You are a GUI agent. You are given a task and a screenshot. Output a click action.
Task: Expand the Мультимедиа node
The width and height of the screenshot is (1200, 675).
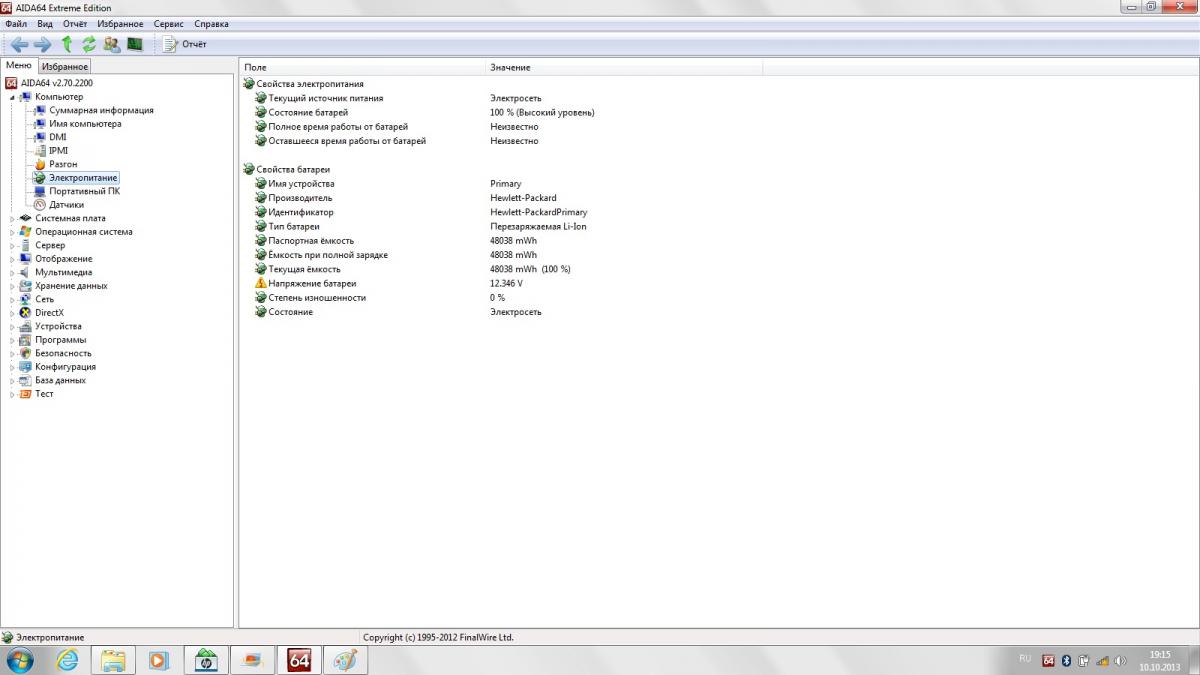click(13, 272)
